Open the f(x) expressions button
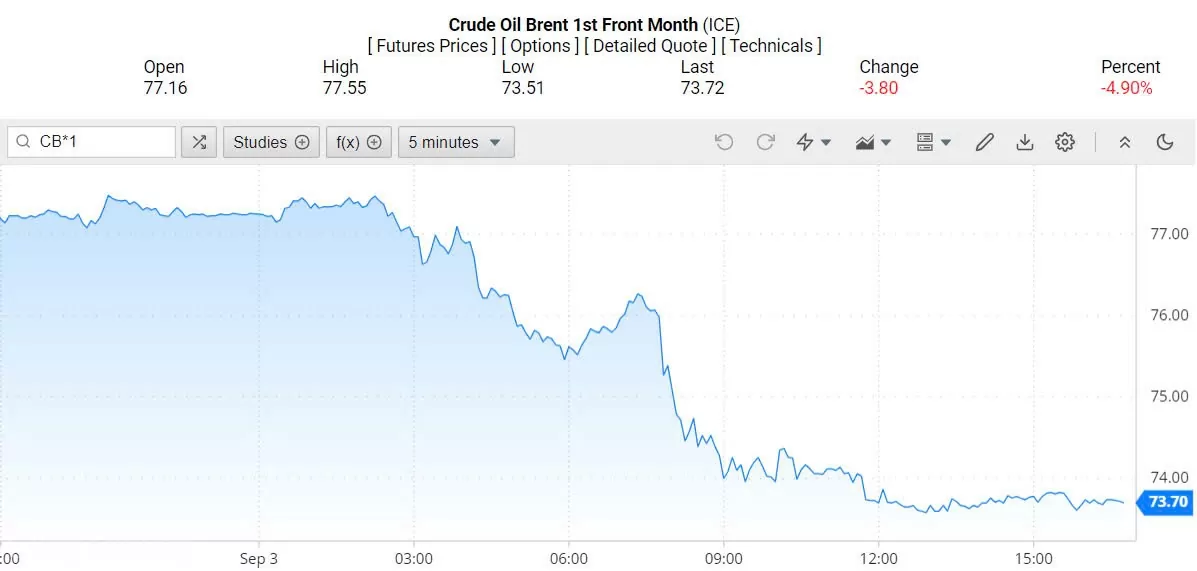 (x=359, y=142)
